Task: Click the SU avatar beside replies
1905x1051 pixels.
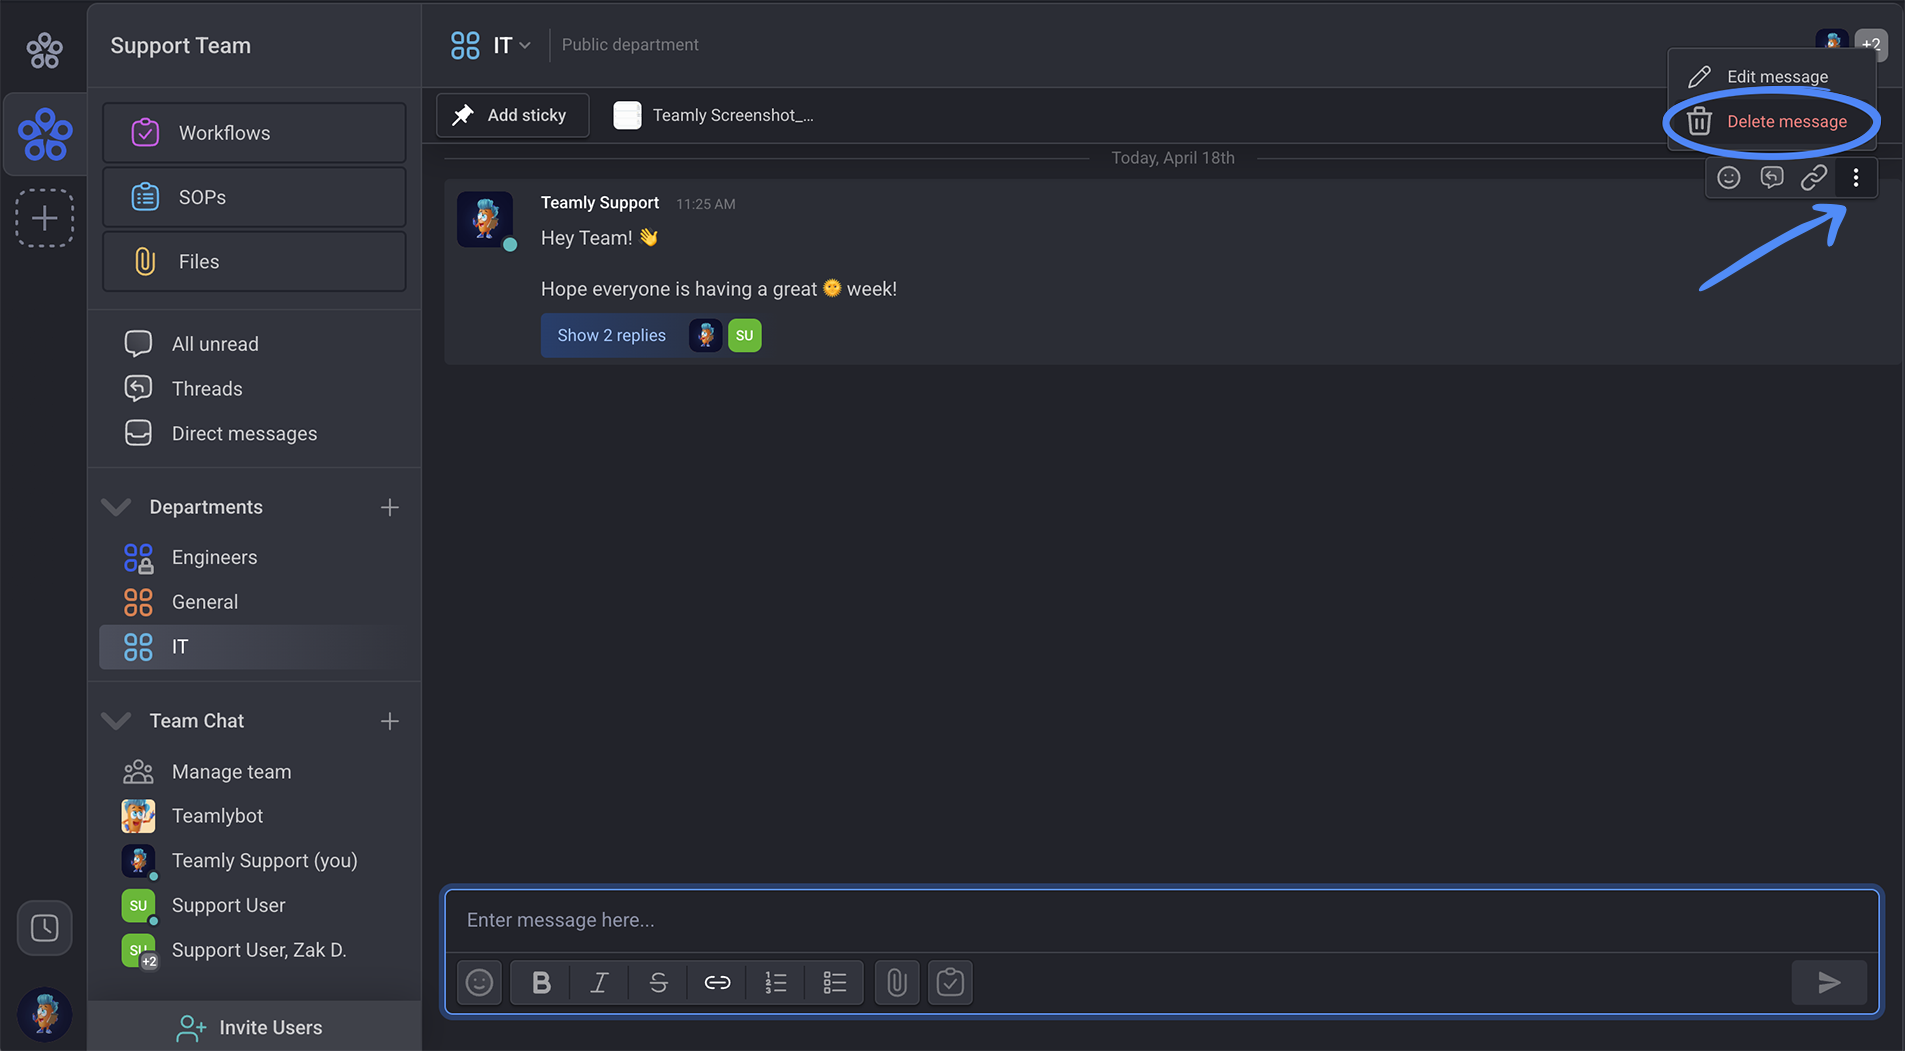Action: point(745,336)
